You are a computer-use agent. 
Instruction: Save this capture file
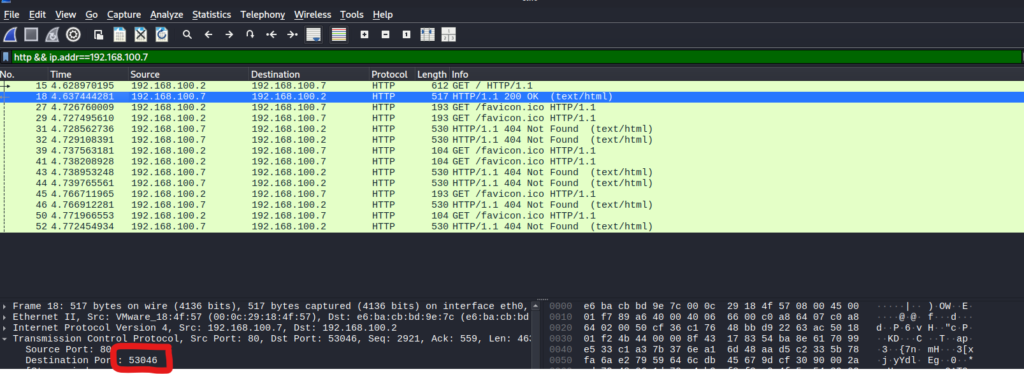coord(120,35)
